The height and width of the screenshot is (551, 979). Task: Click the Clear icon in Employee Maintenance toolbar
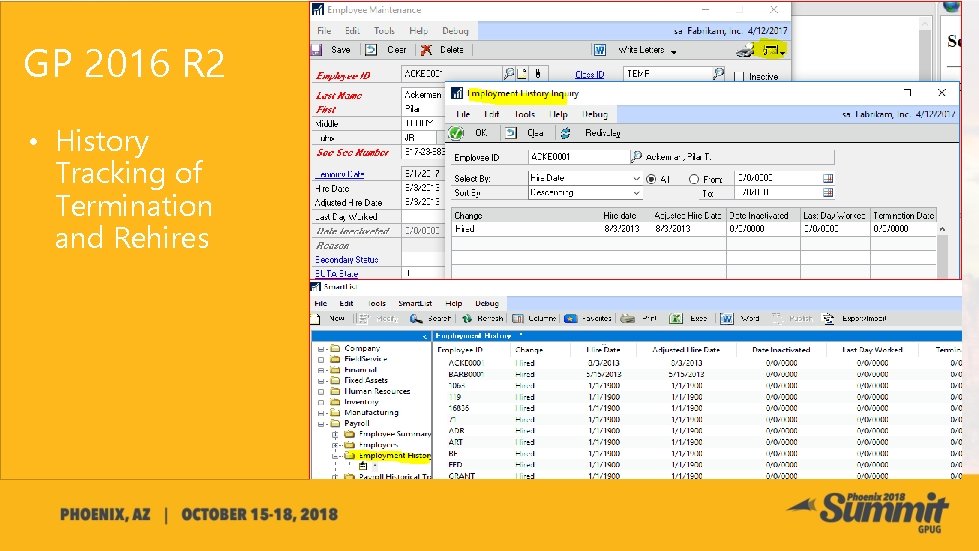pos(371,50)
